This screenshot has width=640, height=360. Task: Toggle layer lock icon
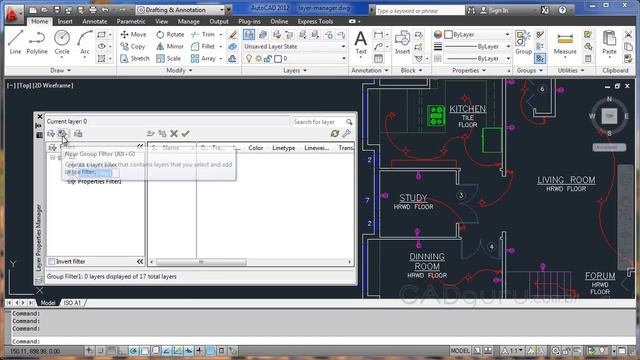[x=268, y=59]
